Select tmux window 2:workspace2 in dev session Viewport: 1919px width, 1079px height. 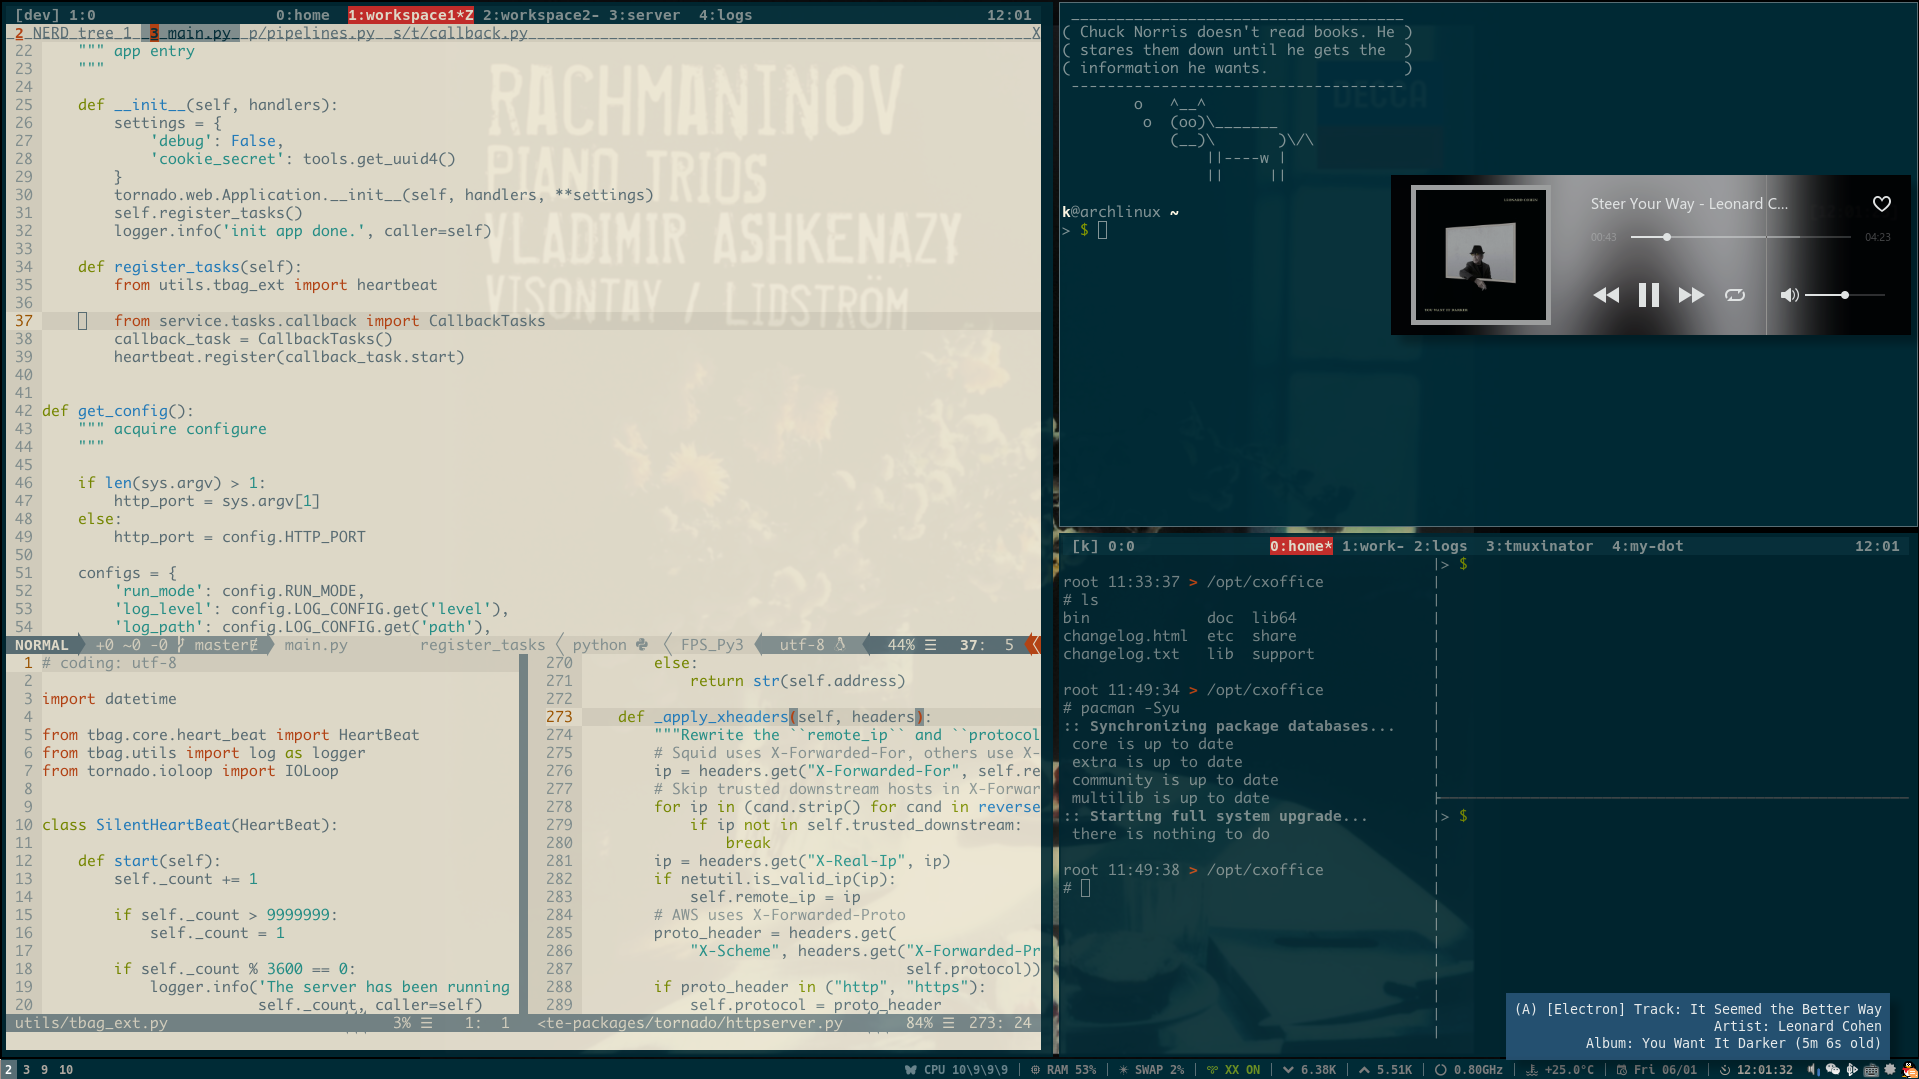tap(541, 15)
